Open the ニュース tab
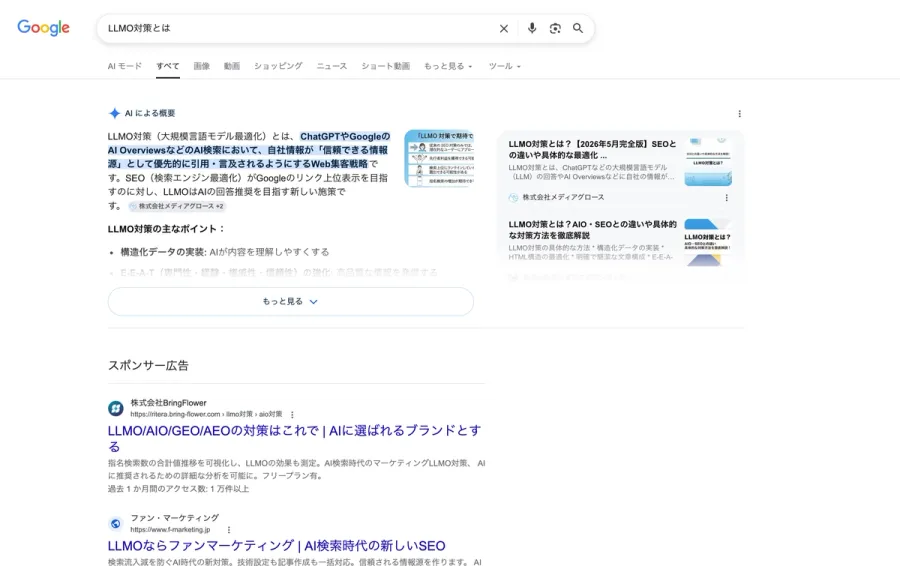 tap(332, 66)
